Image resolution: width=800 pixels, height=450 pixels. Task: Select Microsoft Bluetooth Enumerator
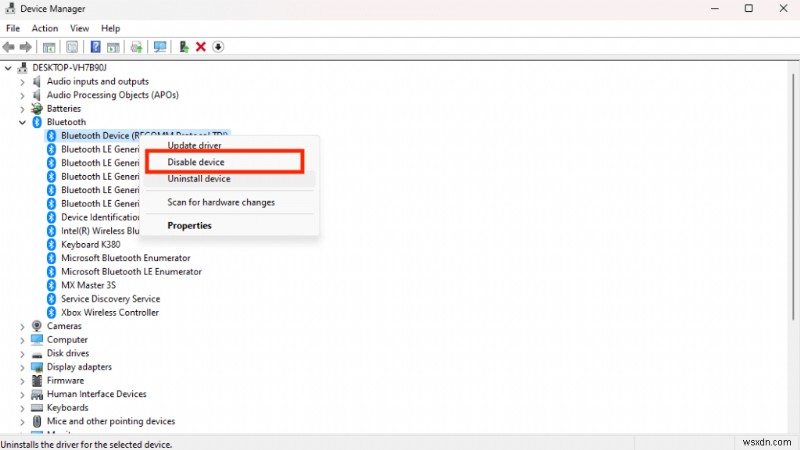pyautogui.click(x=126, y=258)
